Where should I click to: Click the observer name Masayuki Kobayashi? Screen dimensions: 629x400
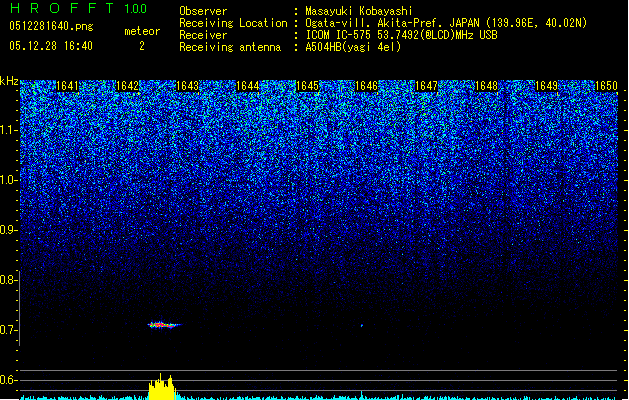tap(359, 11)
